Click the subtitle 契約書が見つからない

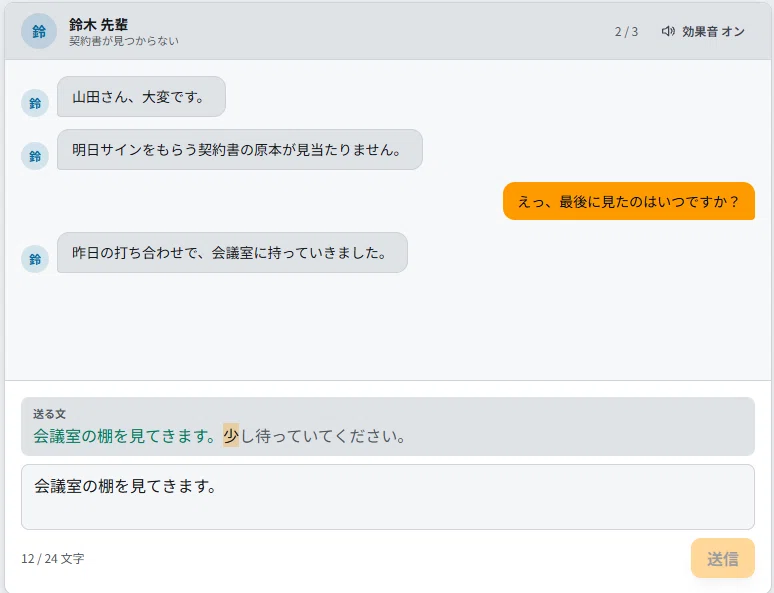point(124,41)
